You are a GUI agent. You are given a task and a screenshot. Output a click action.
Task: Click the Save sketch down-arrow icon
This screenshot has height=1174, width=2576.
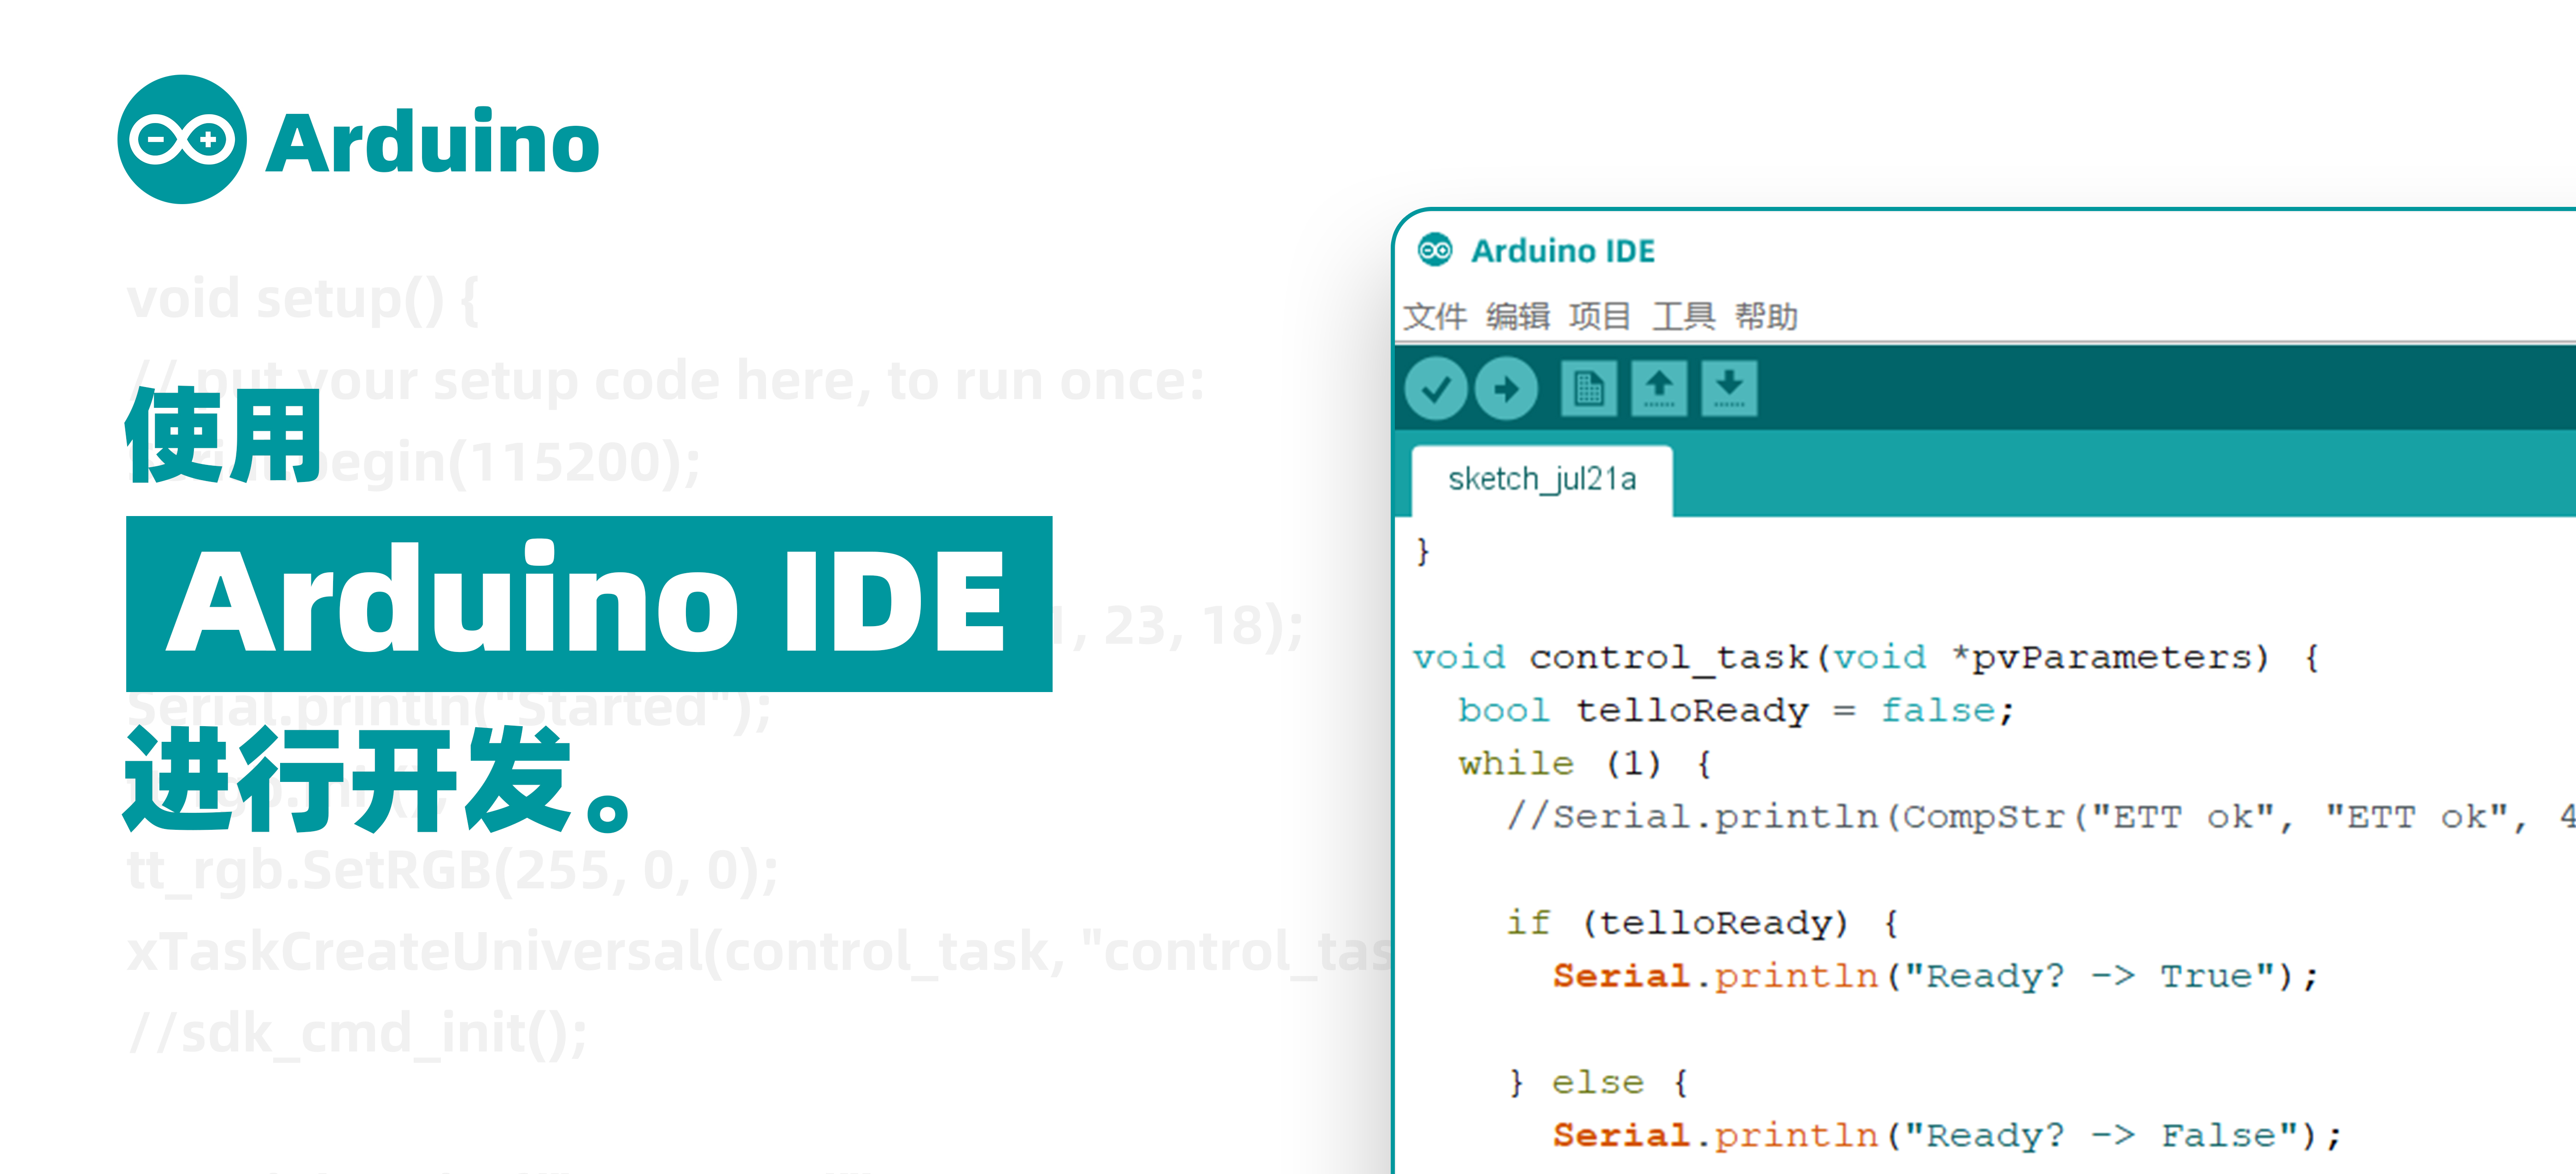click(x=1729, y=388)
